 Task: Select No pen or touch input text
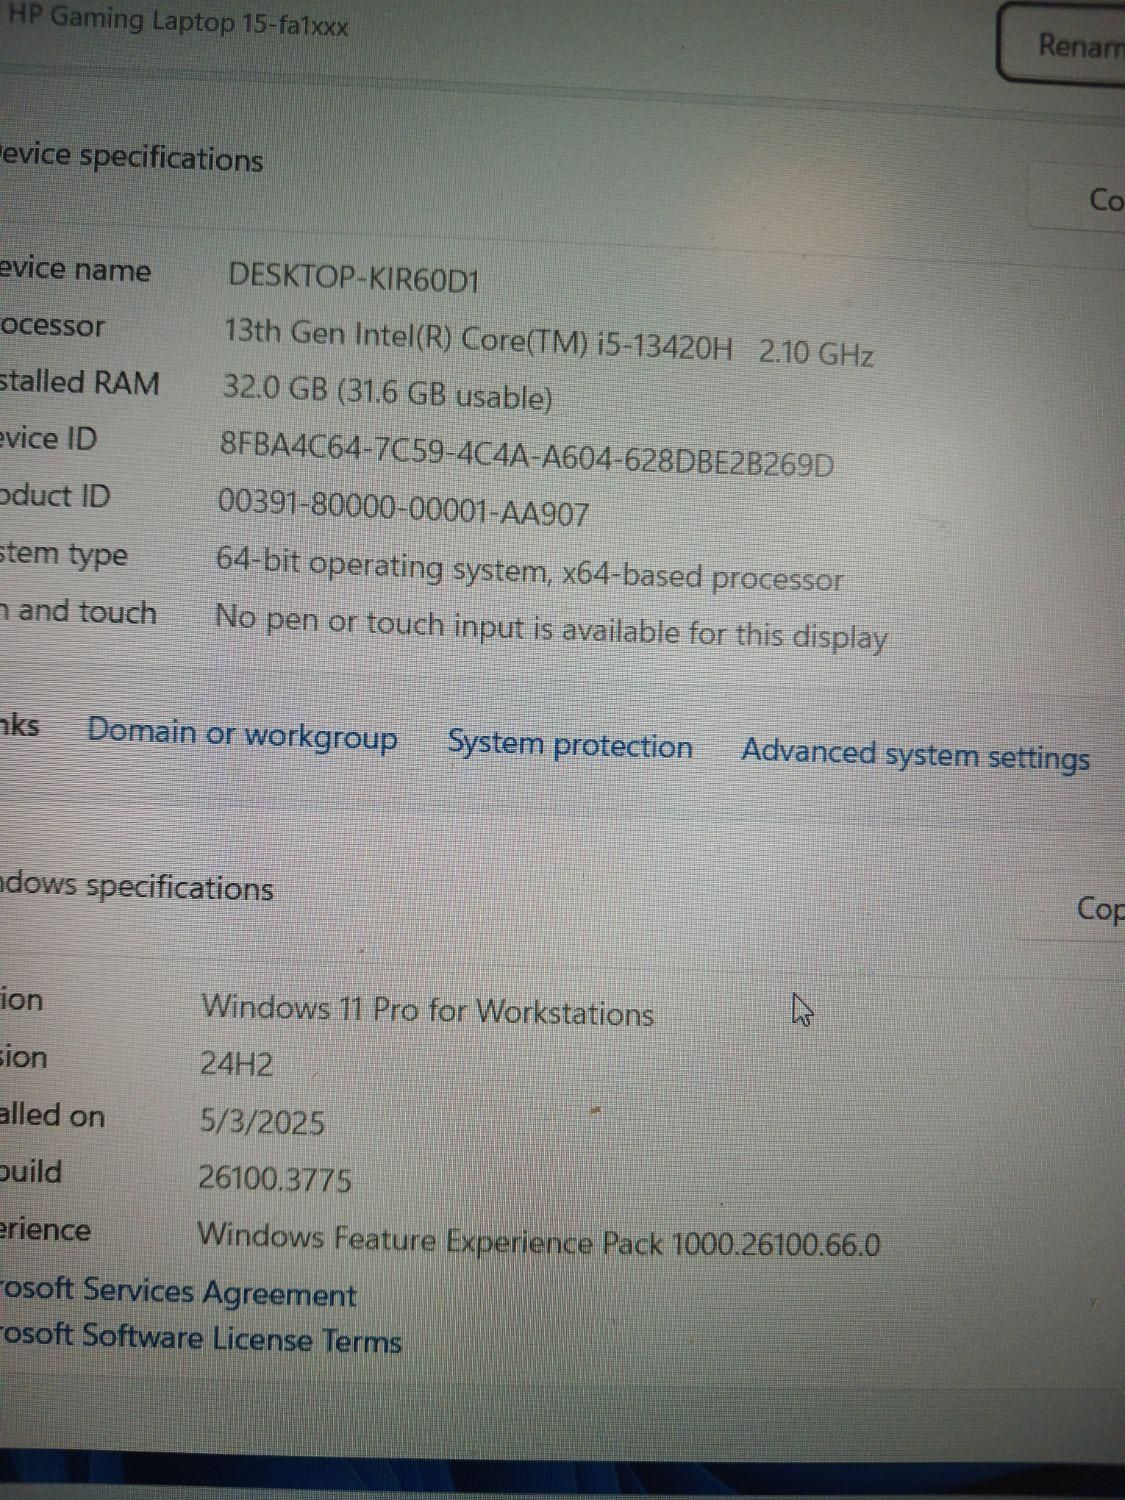click(x=551, y=627)
